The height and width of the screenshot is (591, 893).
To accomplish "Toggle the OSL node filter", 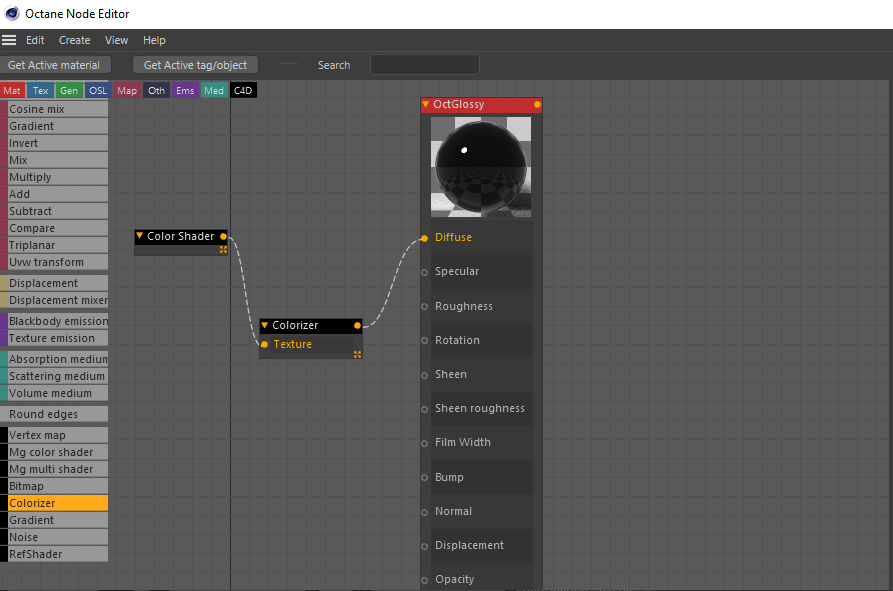I will point(98,91).
